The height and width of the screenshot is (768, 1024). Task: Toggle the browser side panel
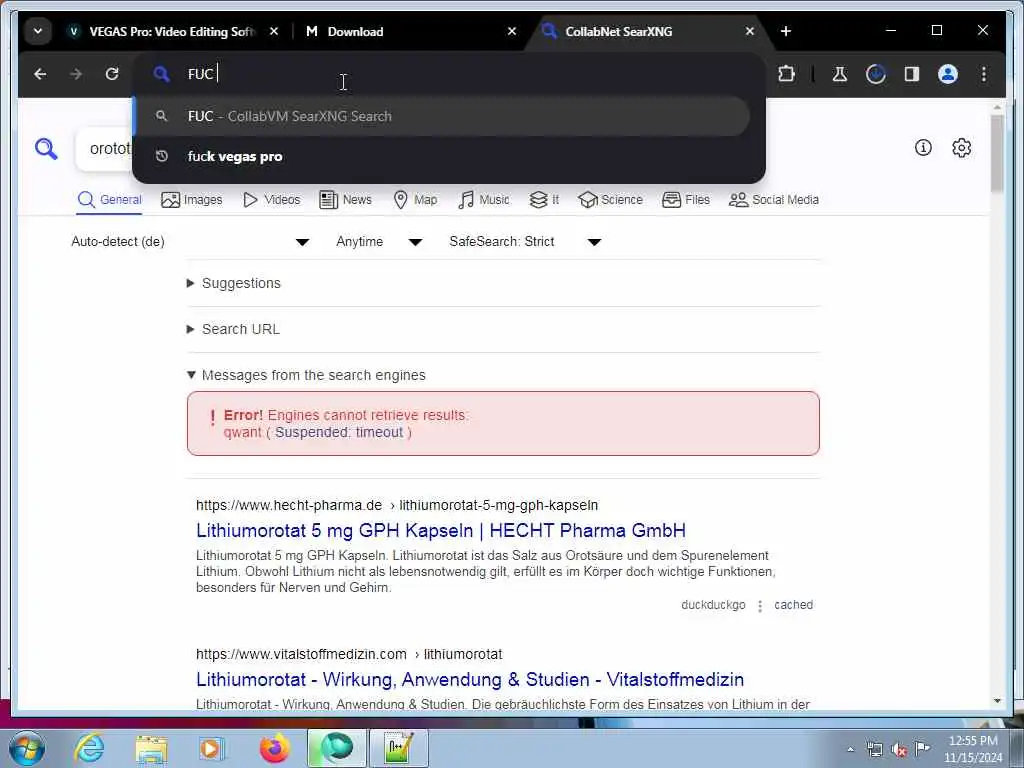click(912, 74)
